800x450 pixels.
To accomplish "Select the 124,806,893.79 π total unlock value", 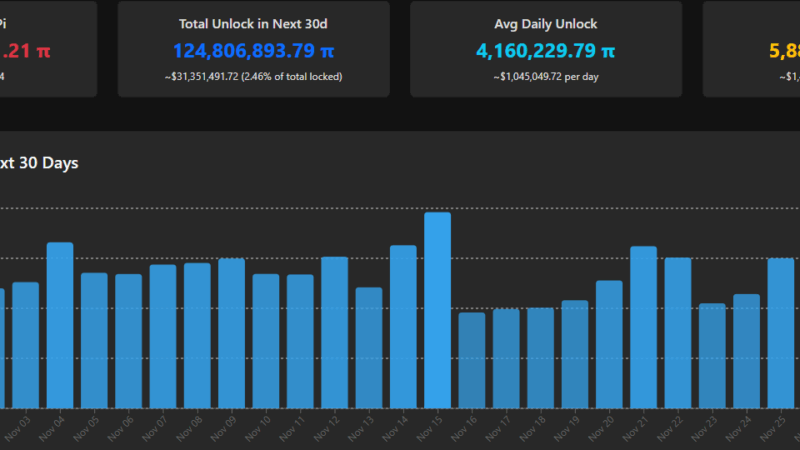I will tap(253, 51).
